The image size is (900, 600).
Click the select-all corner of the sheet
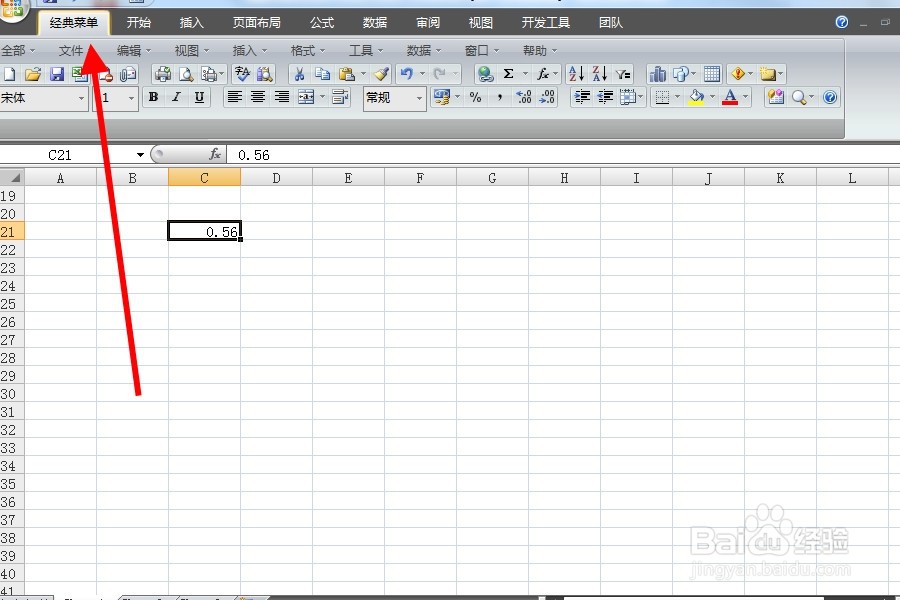click(12, 178)
